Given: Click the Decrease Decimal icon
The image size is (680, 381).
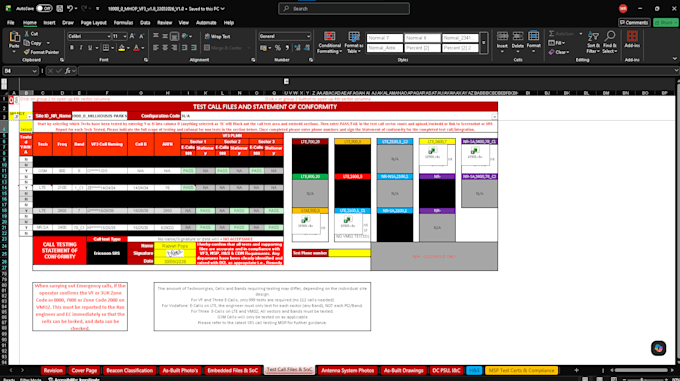Looking at the screenshot, I should click(x=307, y=48).
